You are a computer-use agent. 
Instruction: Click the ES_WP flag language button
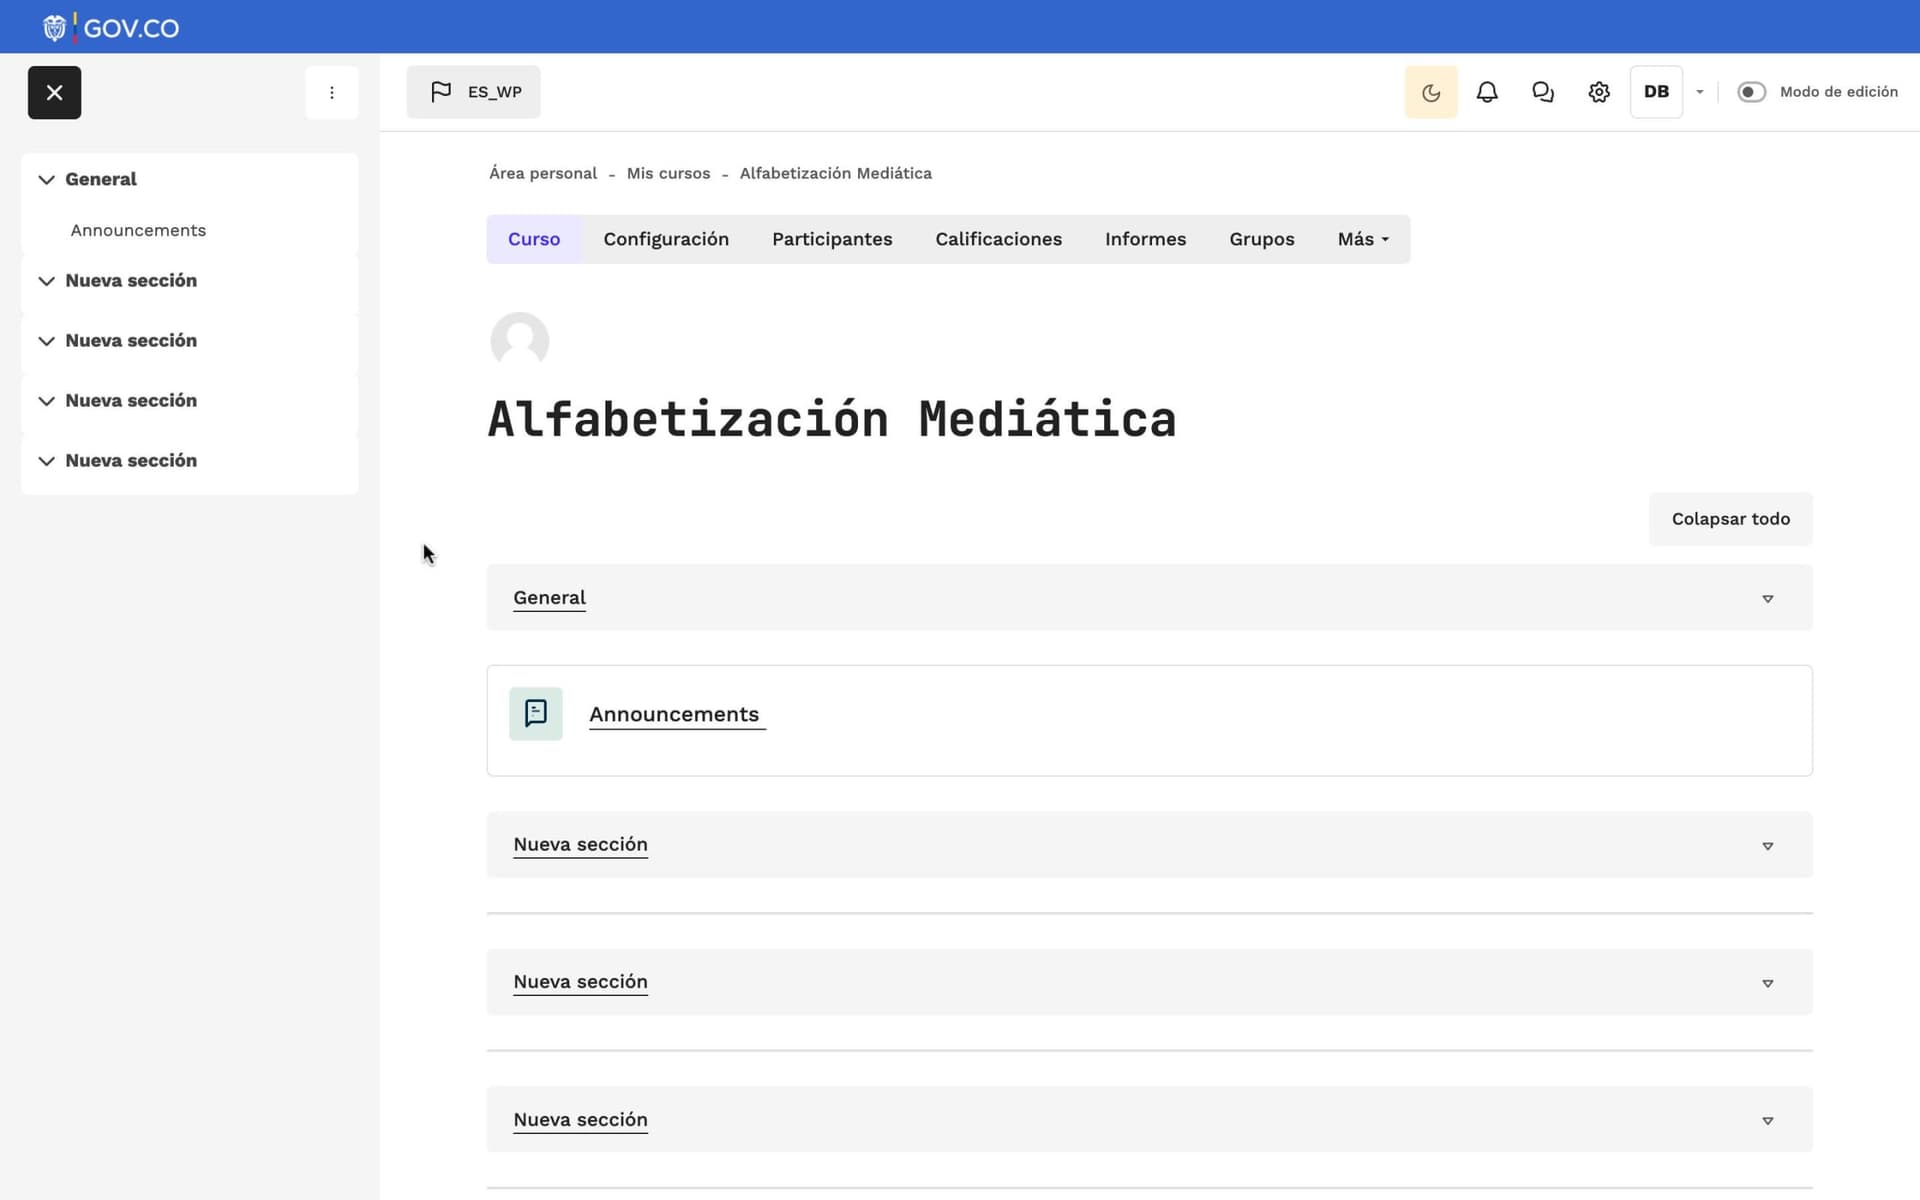click(x=473, y=92)
